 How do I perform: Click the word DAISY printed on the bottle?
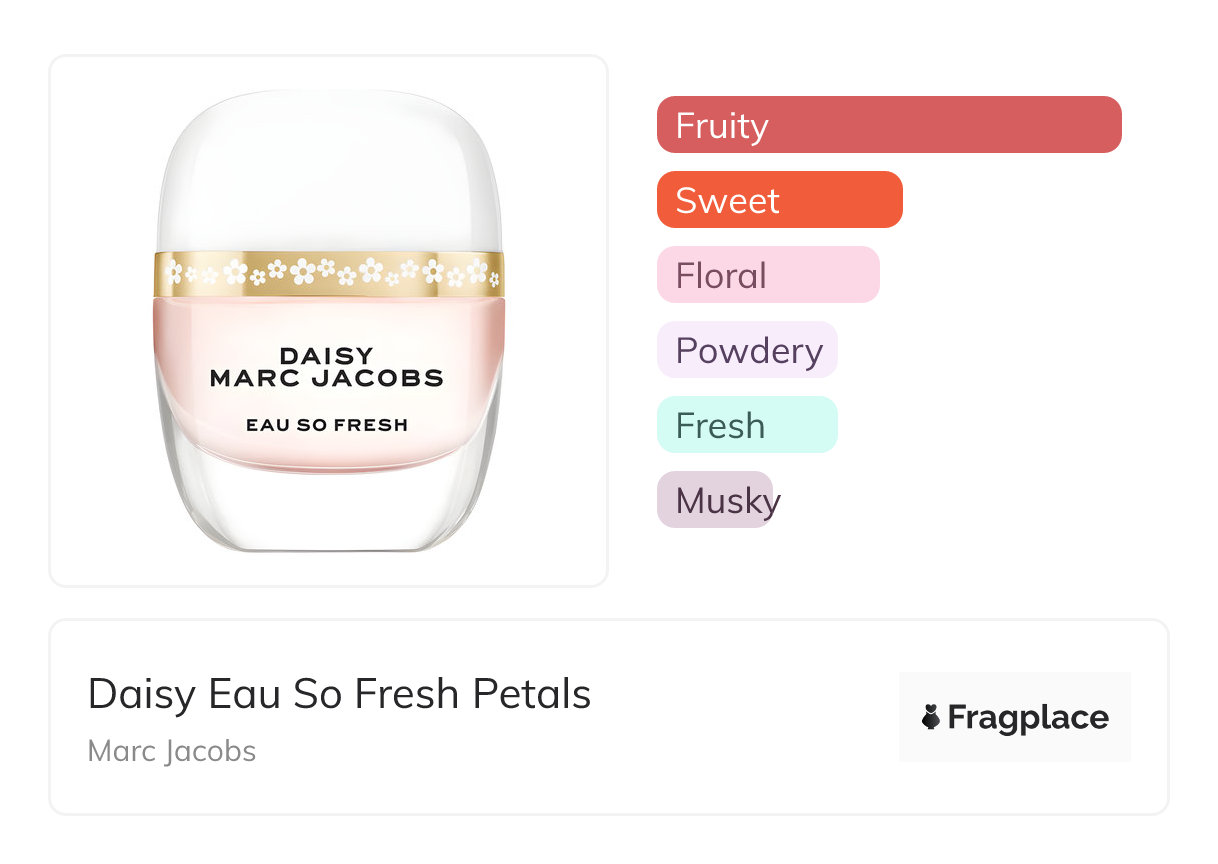326,355
